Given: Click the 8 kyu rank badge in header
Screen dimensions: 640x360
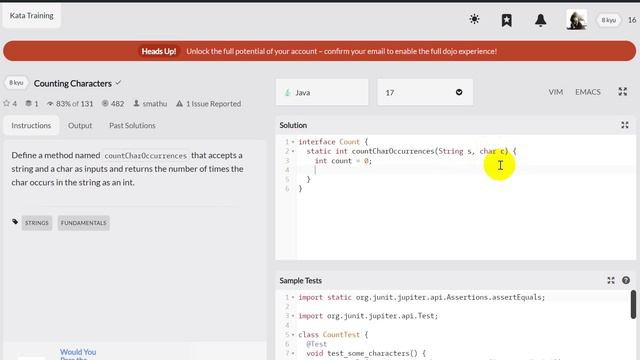Looking at the screenshot, I should 608,20.
